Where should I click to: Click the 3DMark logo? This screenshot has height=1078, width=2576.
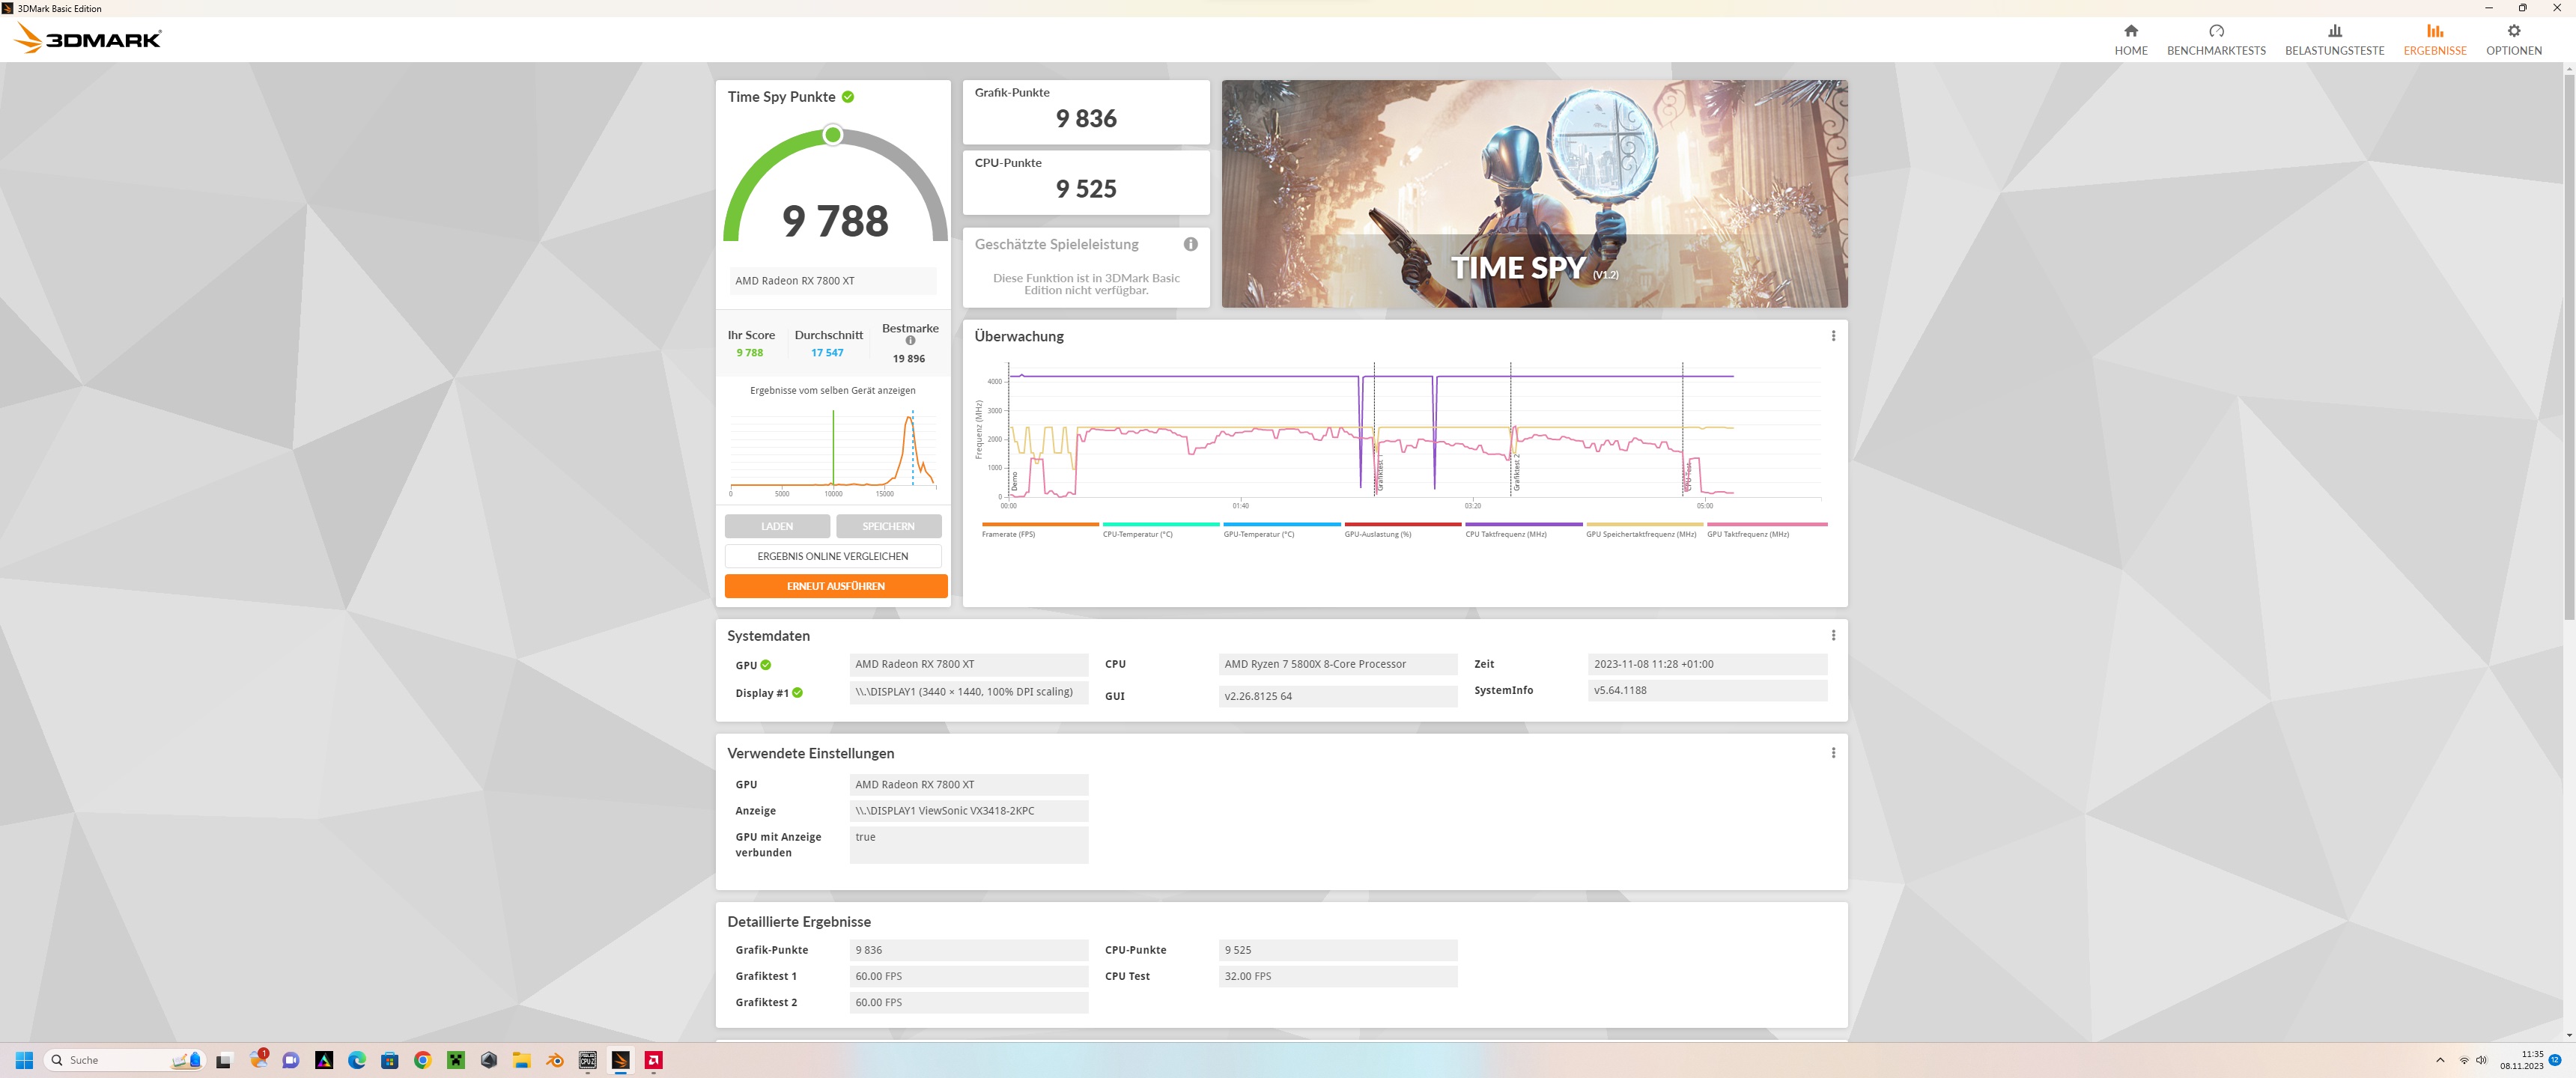click(88, 39)
